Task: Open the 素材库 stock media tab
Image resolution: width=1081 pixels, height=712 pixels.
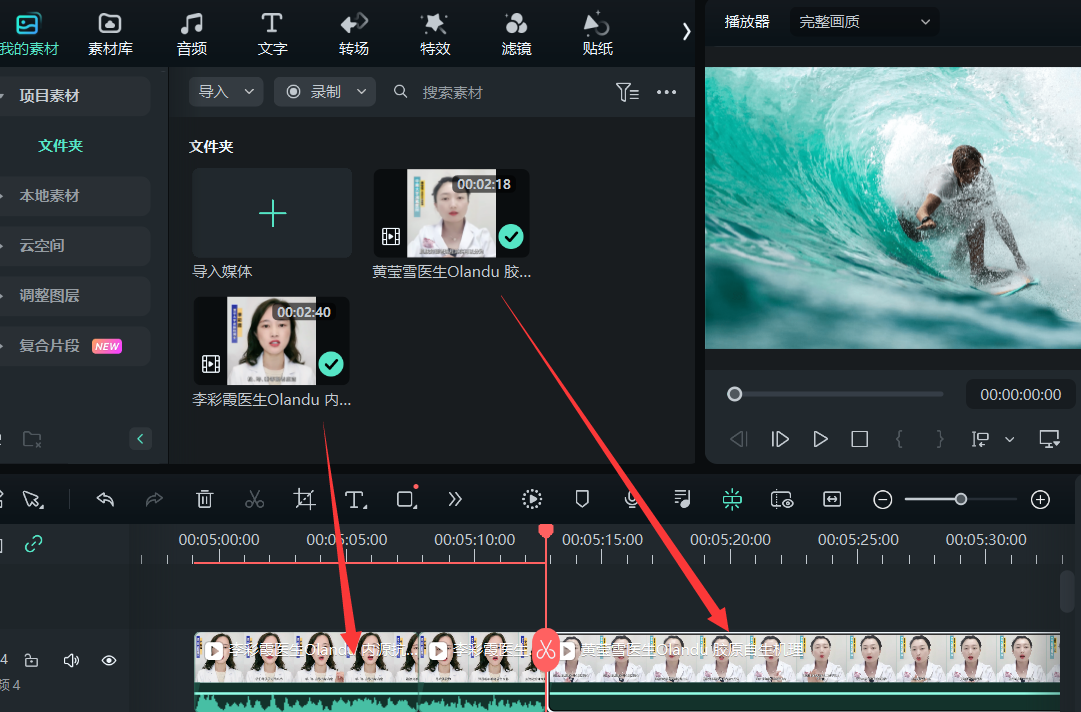Action: [110, 34]
